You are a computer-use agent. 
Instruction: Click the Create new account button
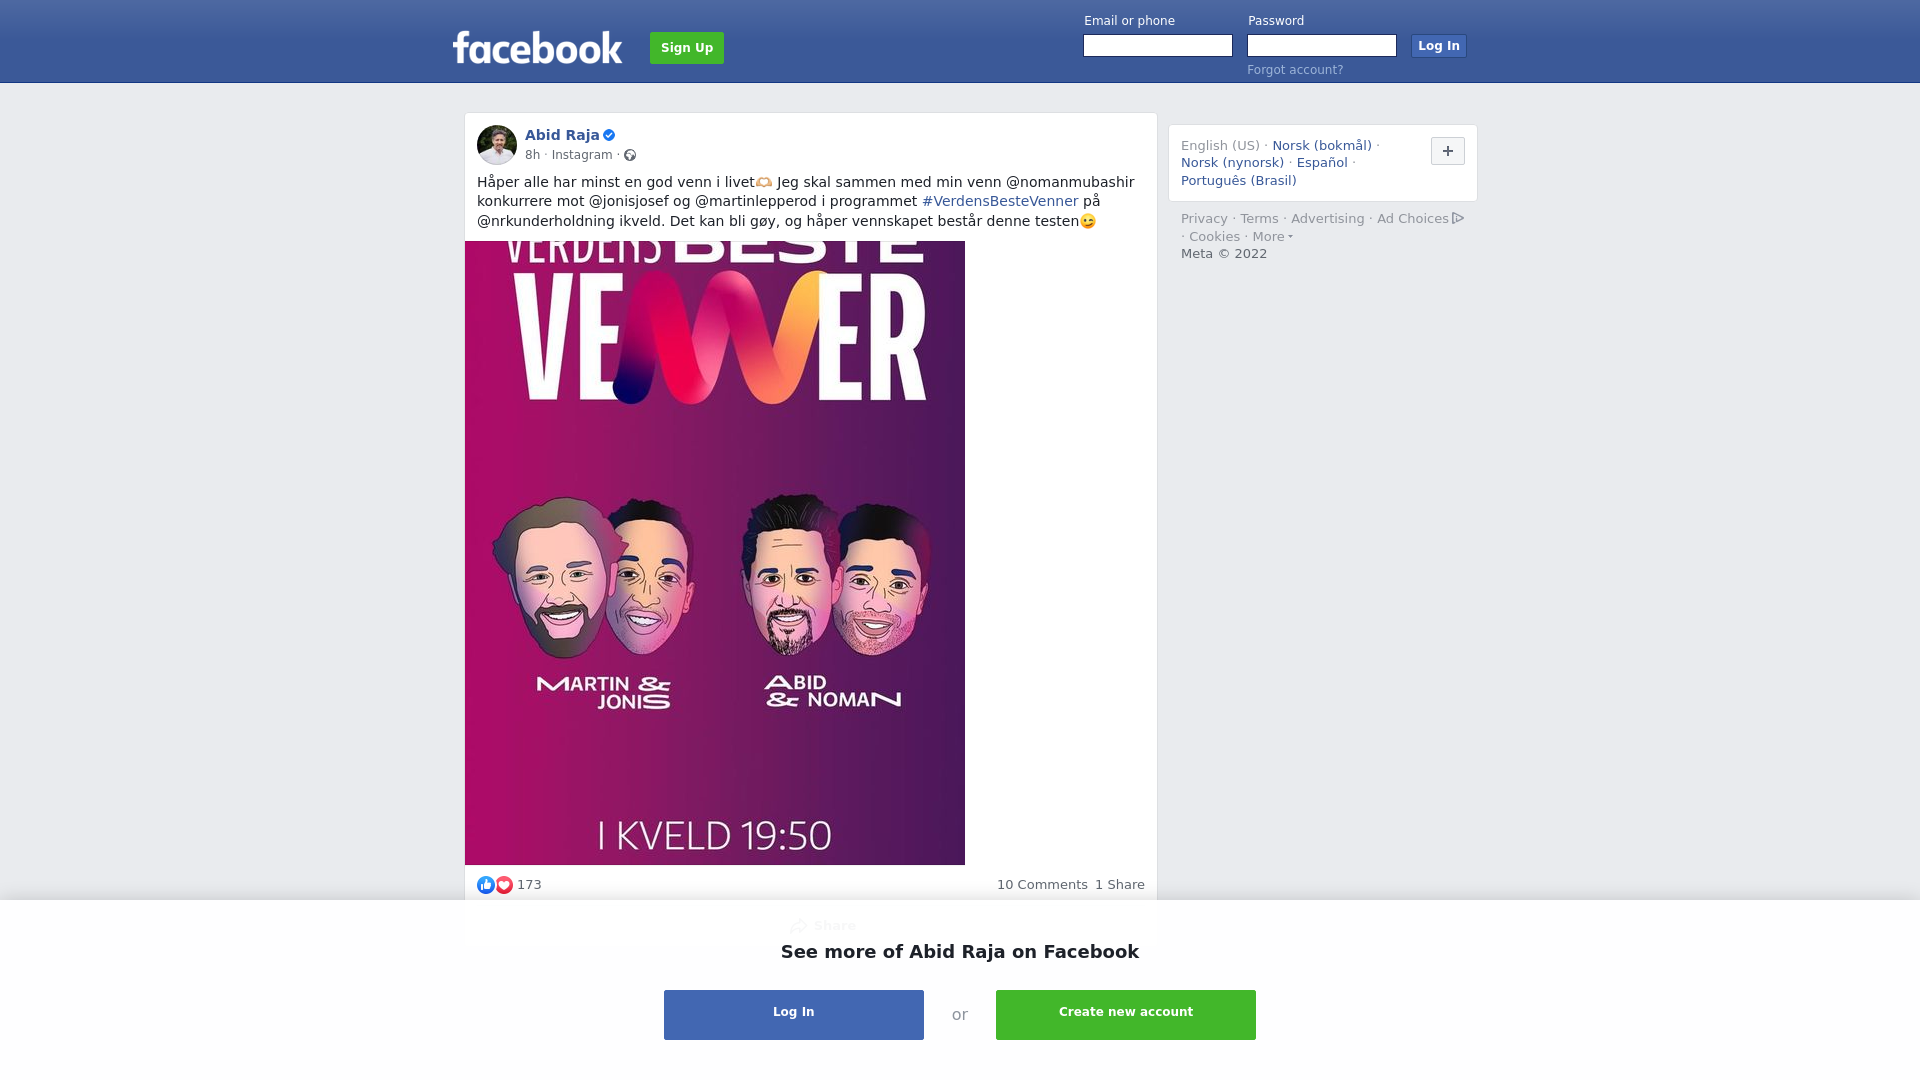[x=1126, y=1015]
